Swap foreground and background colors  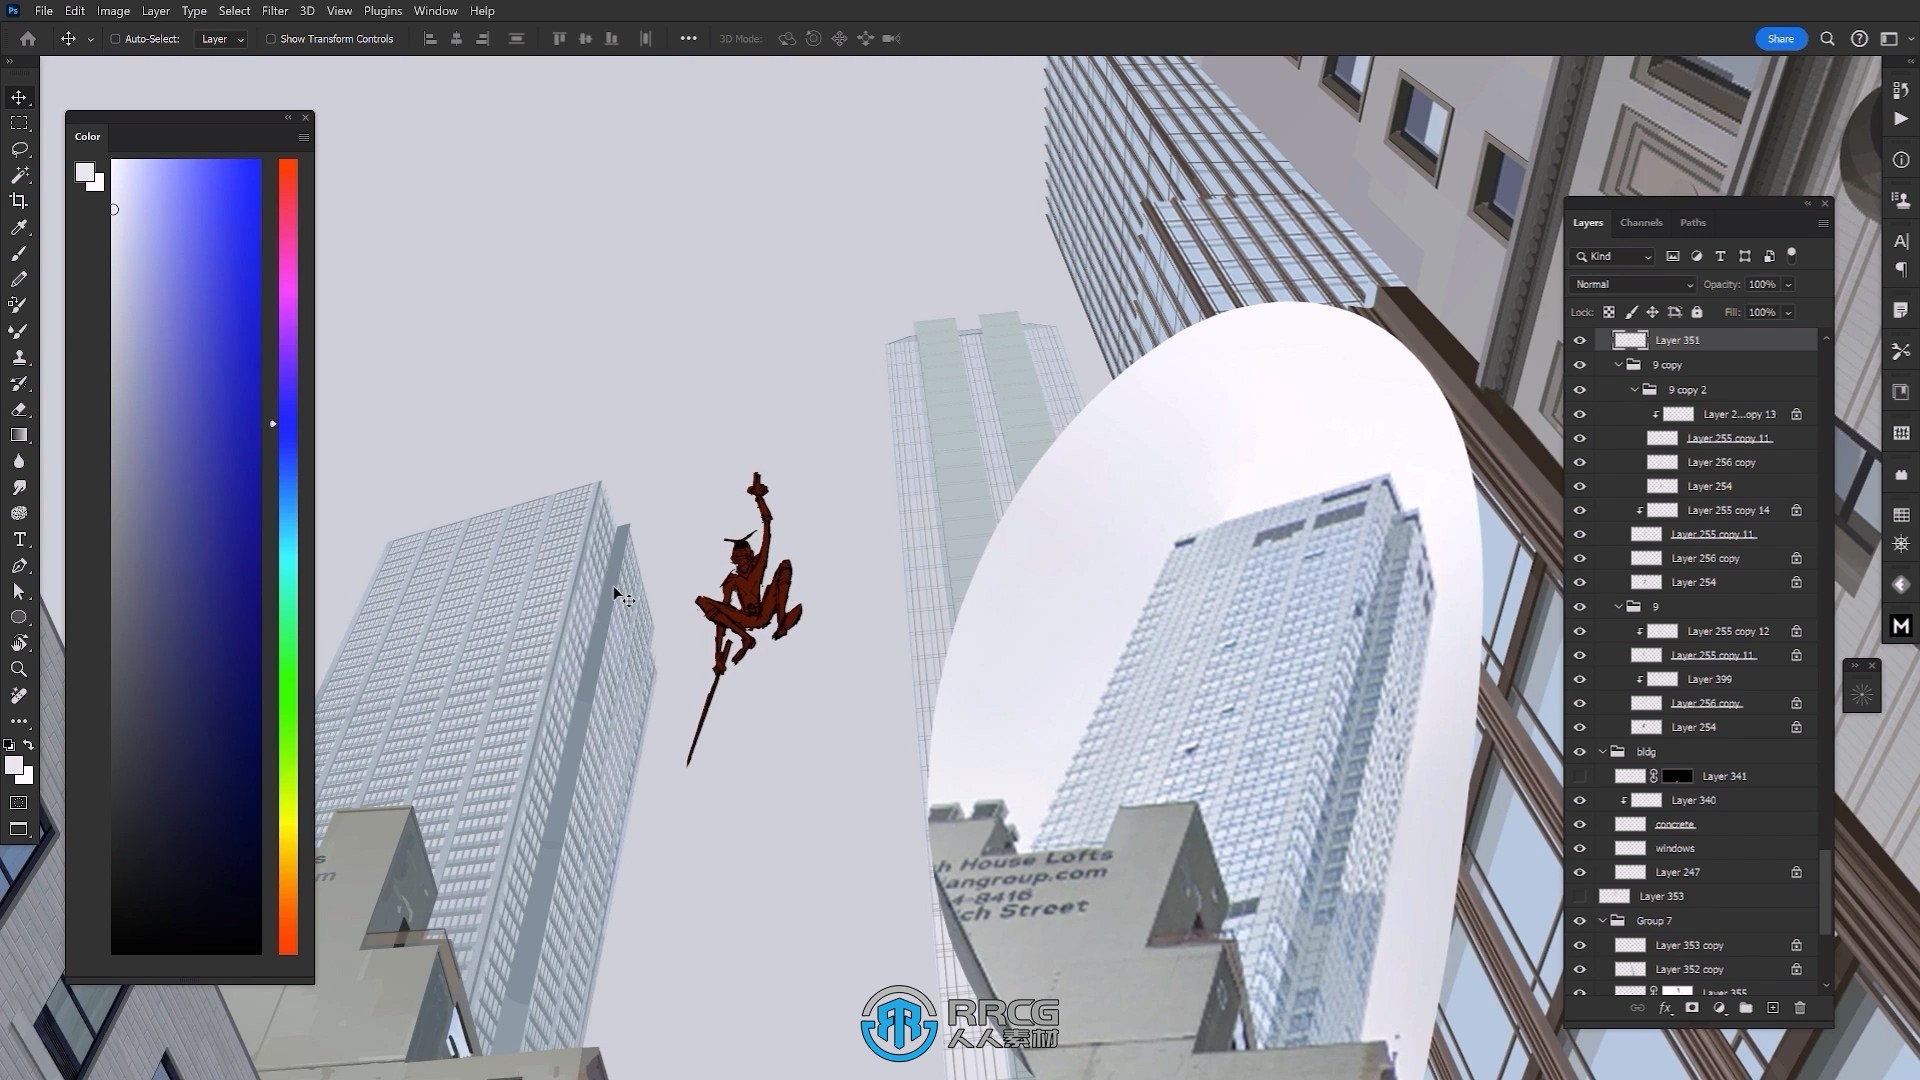[x=28, y=745]
